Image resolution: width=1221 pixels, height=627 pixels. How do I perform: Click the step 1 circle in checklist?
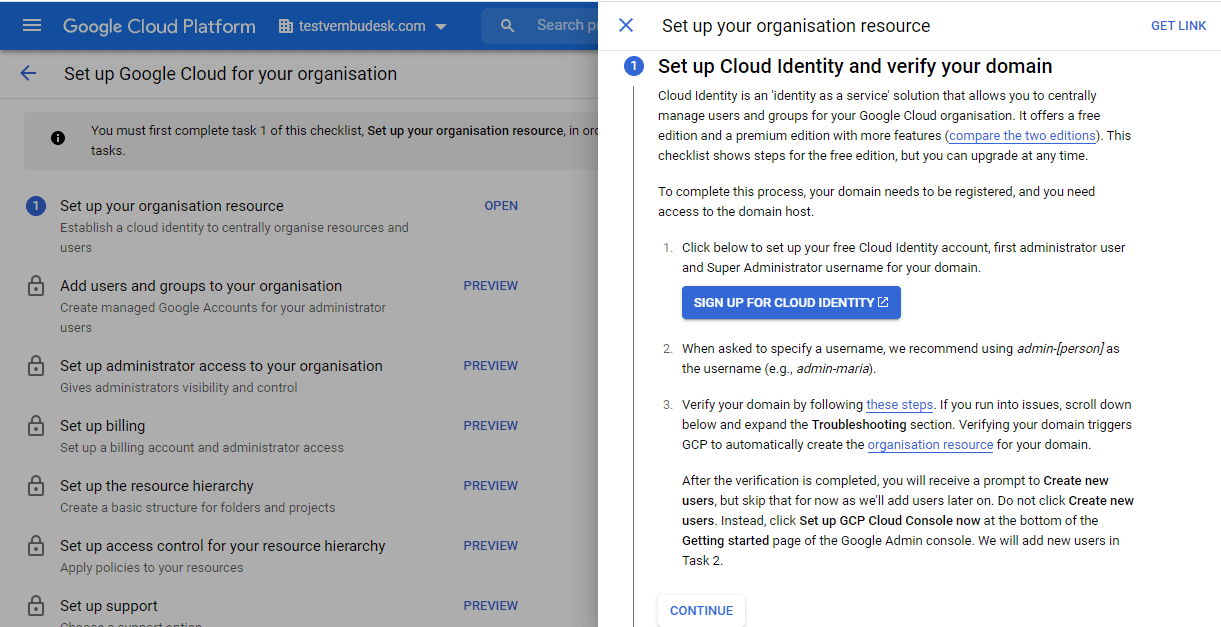pos(36,206)
